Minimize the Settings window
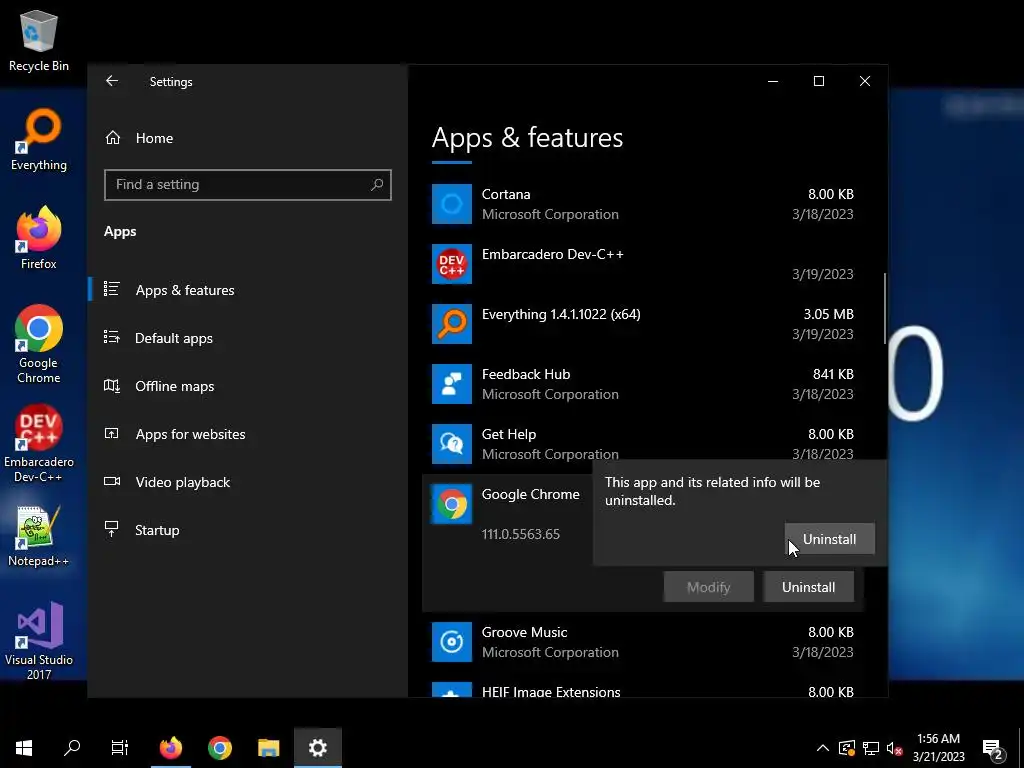Image resolution: width=1024 pixels, height=768 pixels. (x=773, y=81)
